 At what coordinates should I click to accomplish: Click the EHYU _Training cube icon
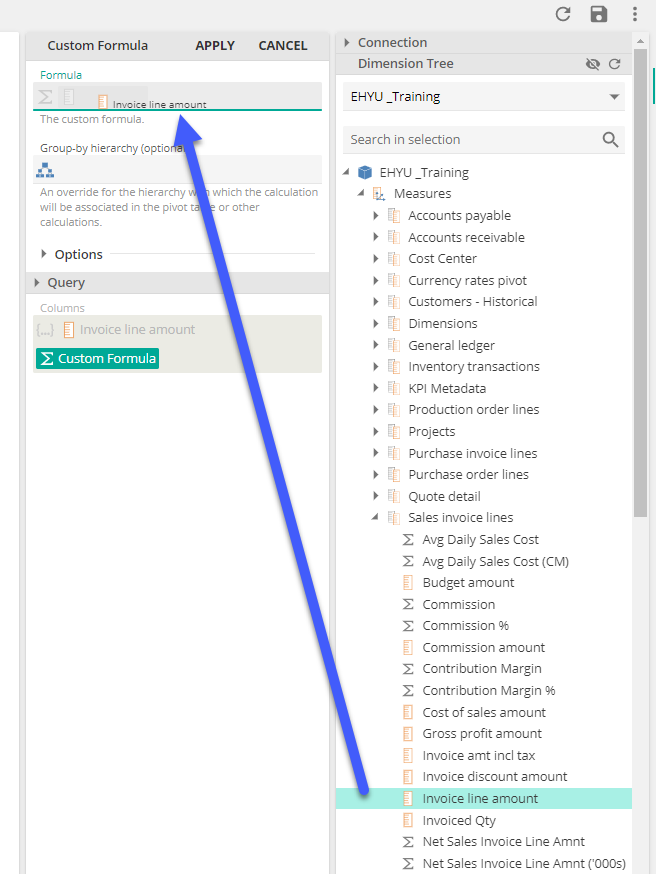[x=365, y=172]
